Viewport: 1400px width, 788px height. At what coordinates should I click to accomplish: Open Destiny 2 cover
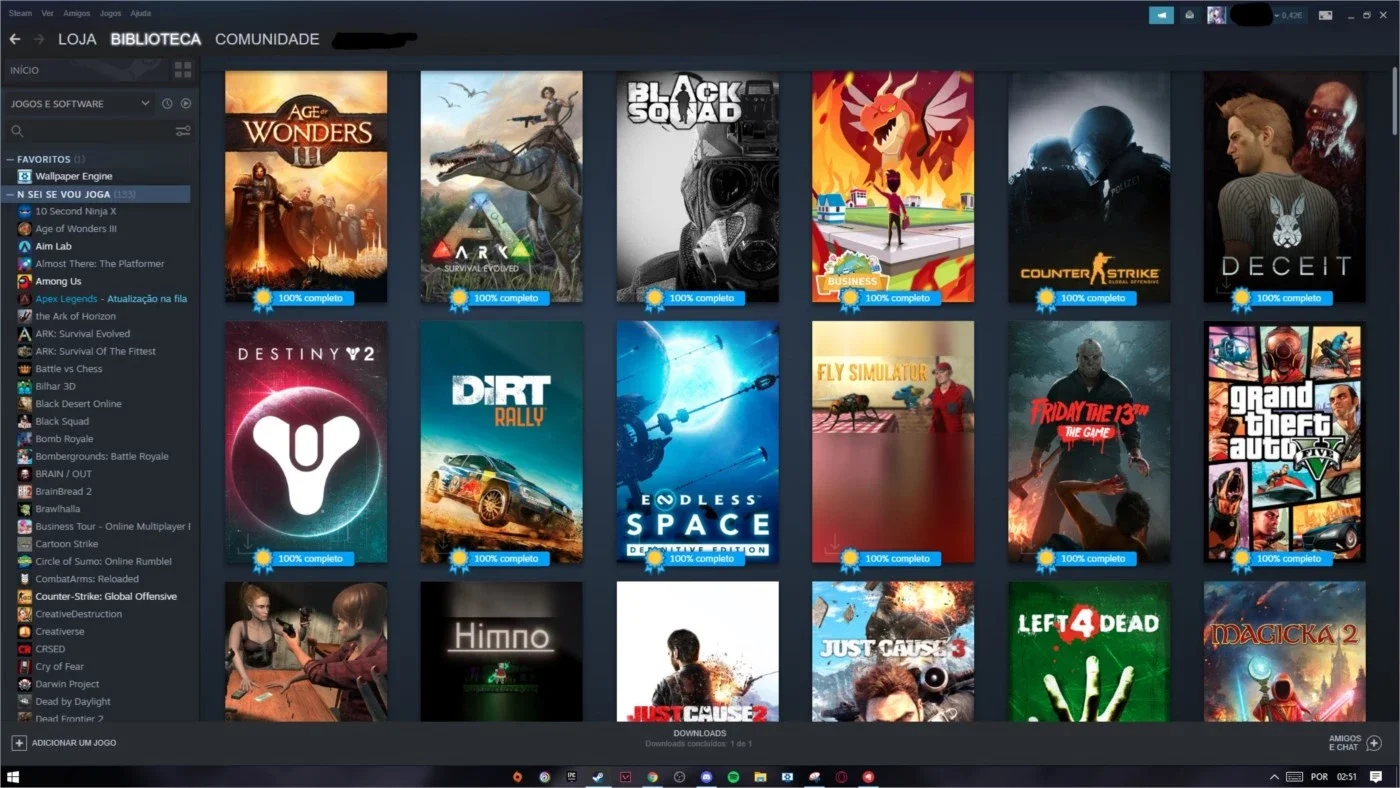point(306,442)
